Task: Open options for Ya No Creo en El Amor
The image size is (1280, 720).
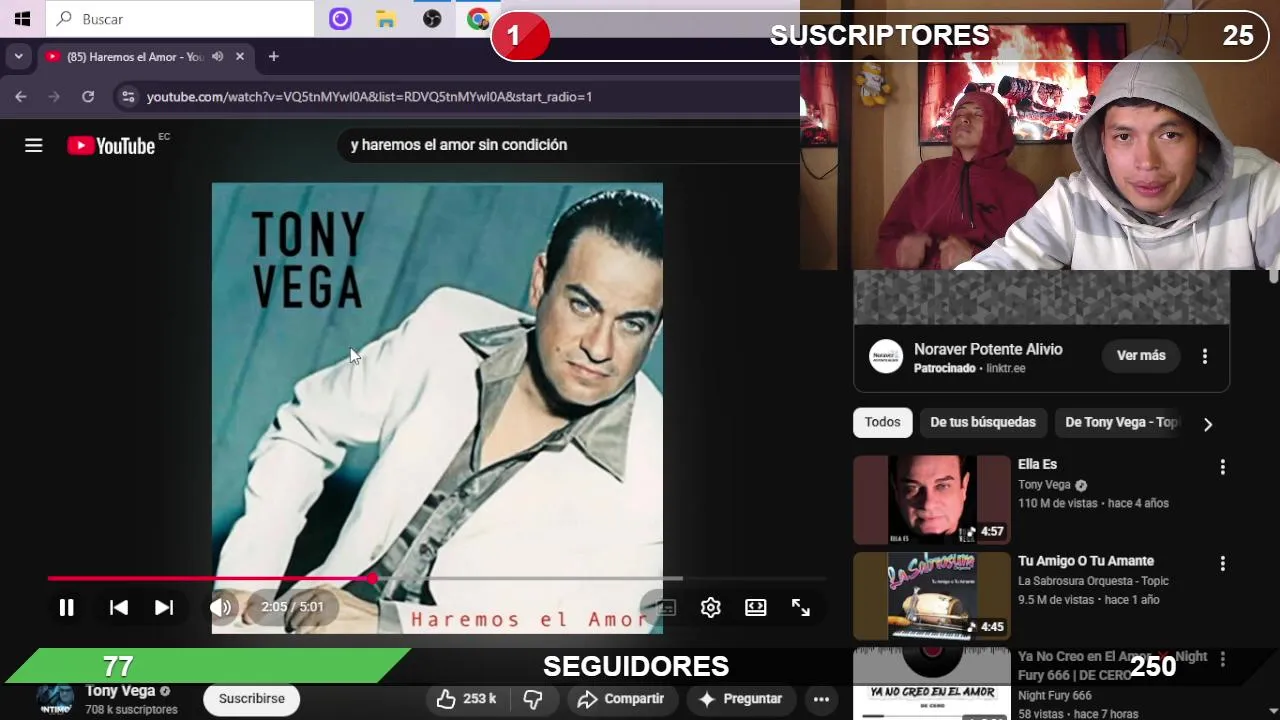Action: coord(1222,660)
